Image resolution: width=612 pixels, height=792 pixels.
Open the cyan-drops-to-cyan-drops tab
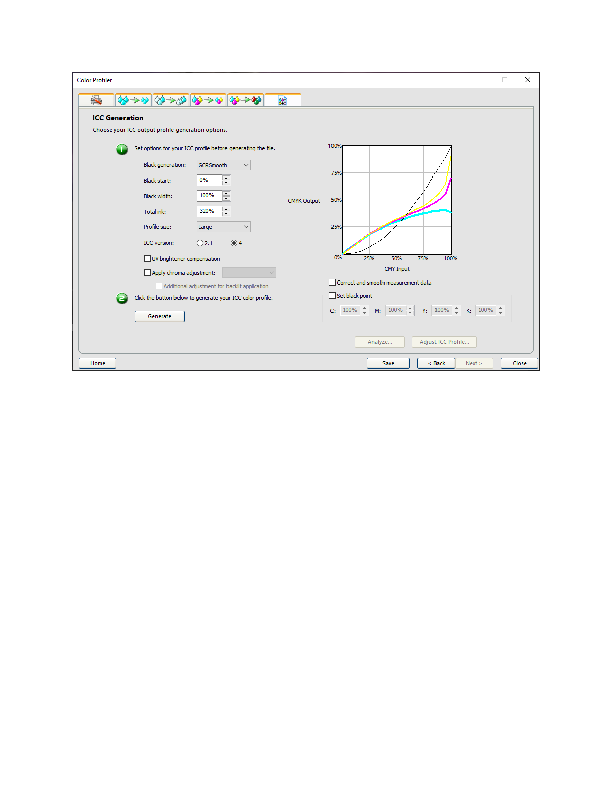pos(133,100)
